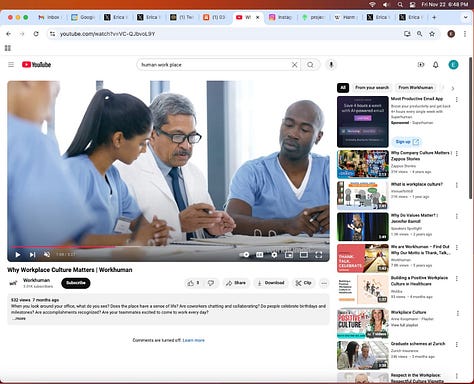Open a new browser tab

434,17
